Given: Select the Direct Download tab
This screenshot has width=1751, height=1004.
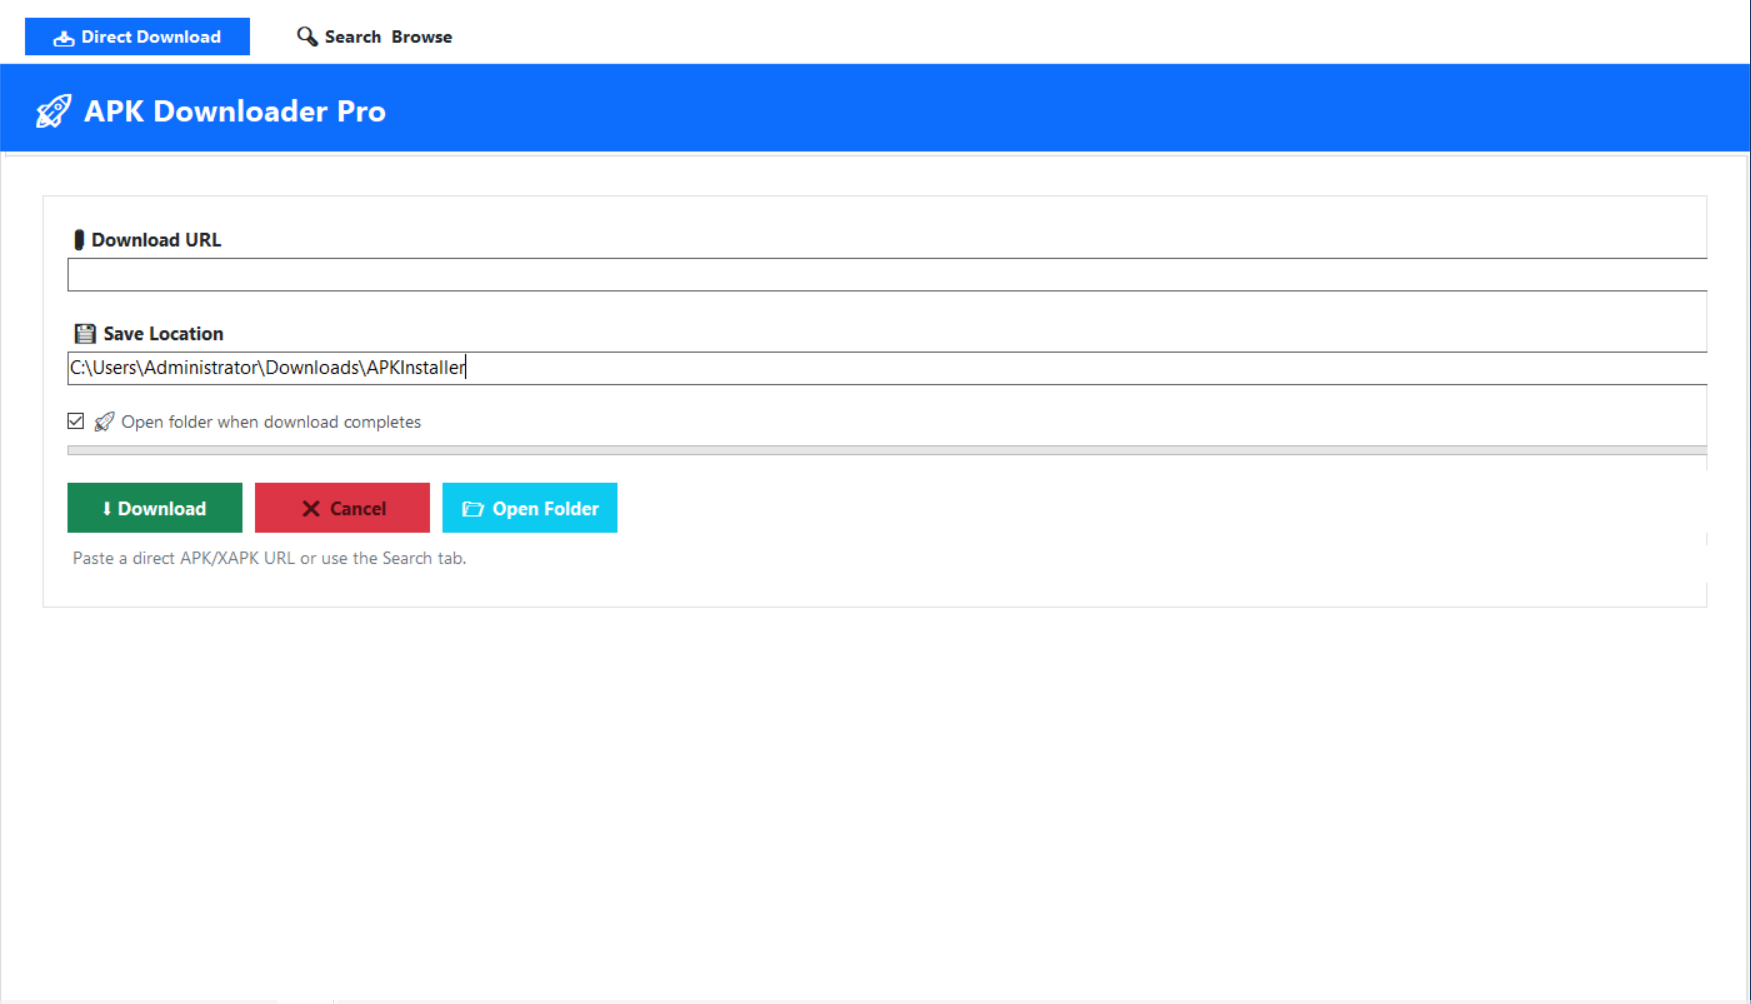Looking at the screenshot, I should (x=137, y=36).
